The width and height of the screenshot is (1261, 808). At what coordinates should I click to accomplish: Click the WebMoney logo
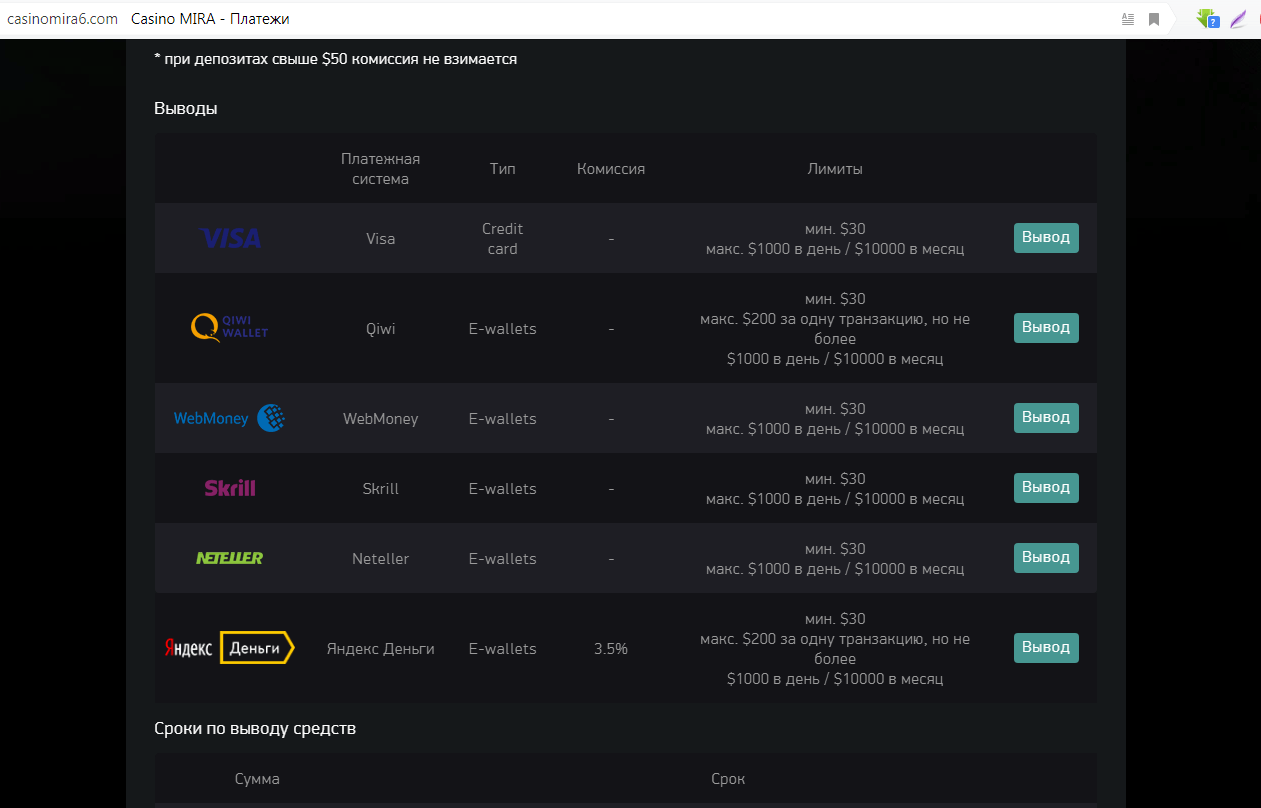(230, 418)
